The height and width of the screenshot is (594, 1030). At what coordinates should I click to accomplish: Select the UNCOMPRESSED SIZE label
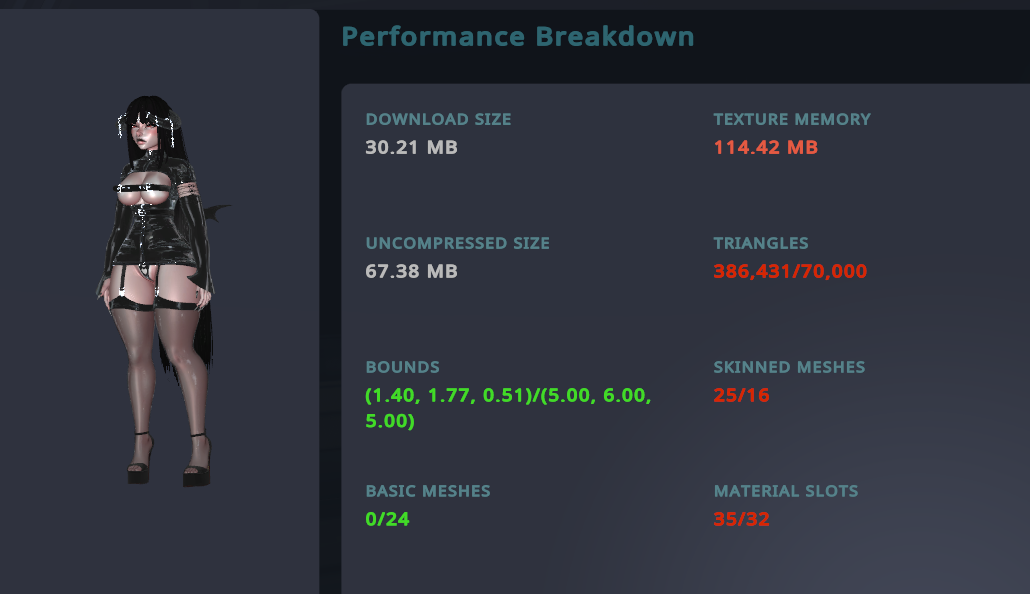pos(457,243)
